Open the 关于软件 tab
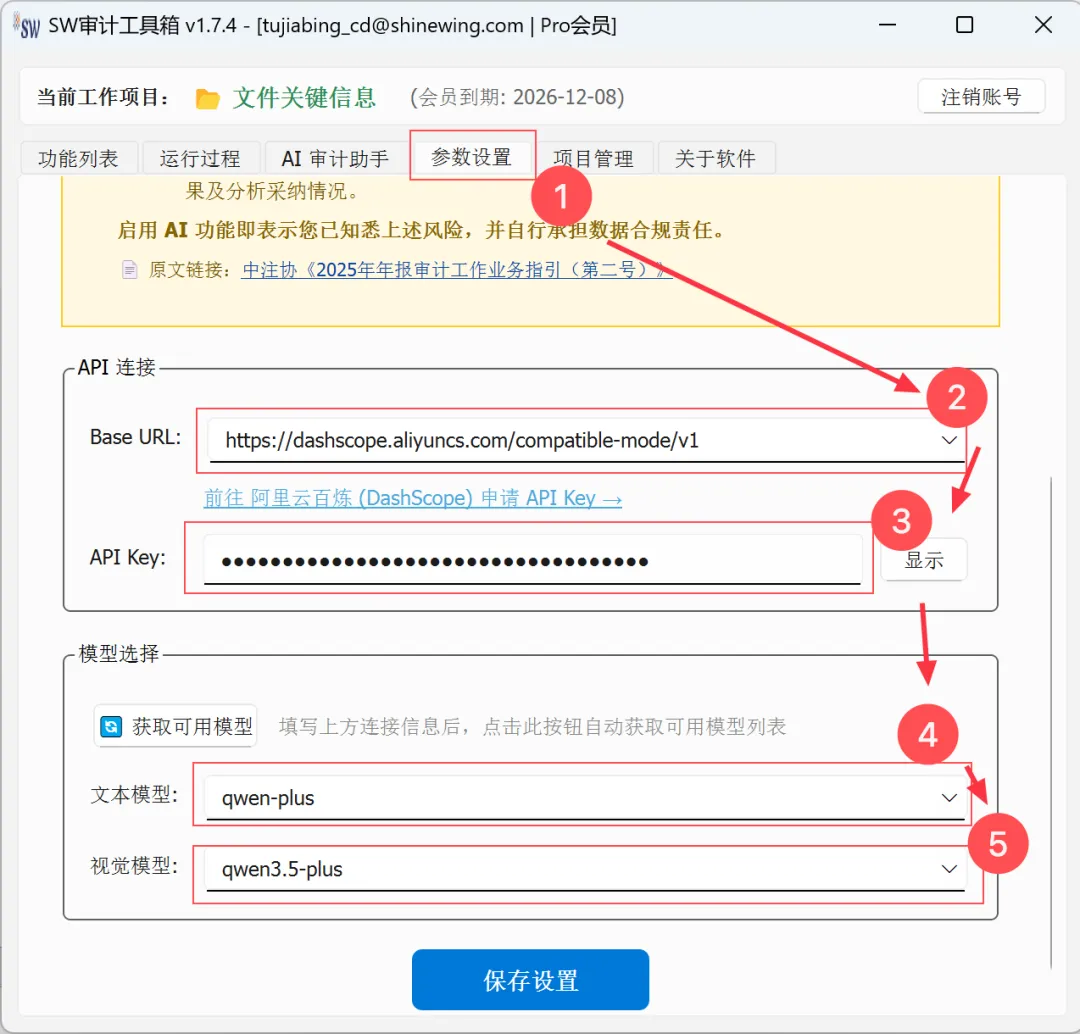1080x1034 pixels. coord(716,158)
